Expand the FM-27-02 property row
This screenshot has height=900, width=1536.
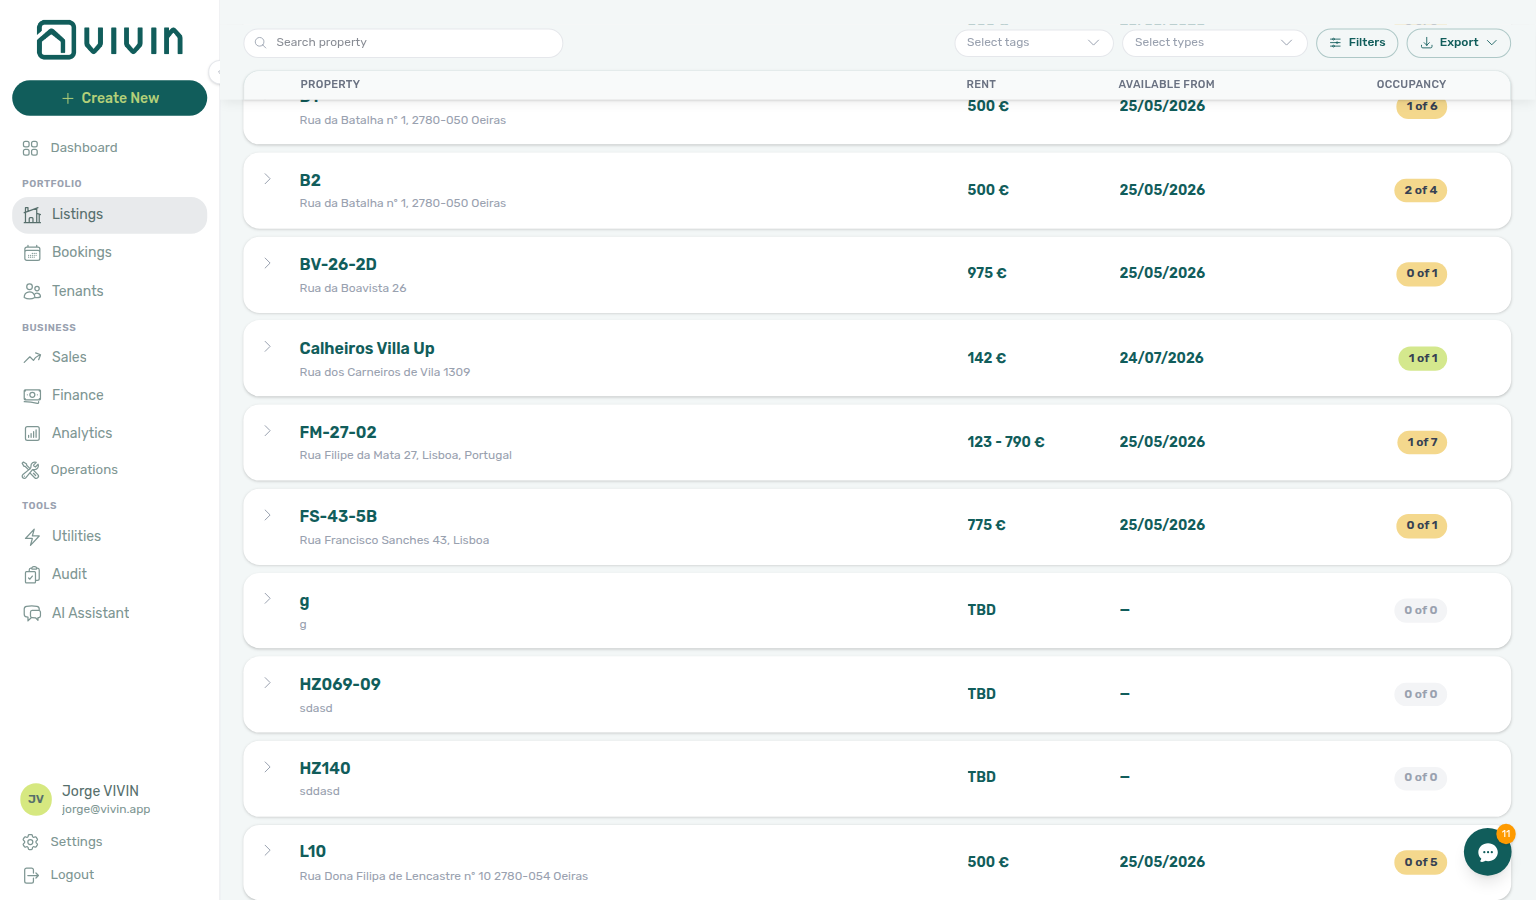tap(268, 431)
